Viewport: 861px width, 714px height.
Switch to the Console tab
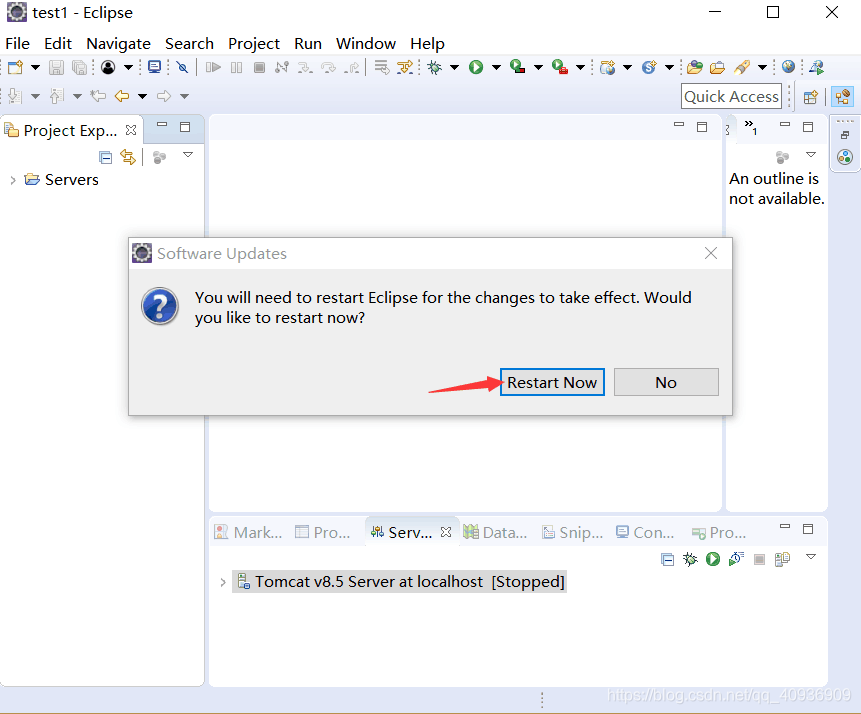[645, 532]
